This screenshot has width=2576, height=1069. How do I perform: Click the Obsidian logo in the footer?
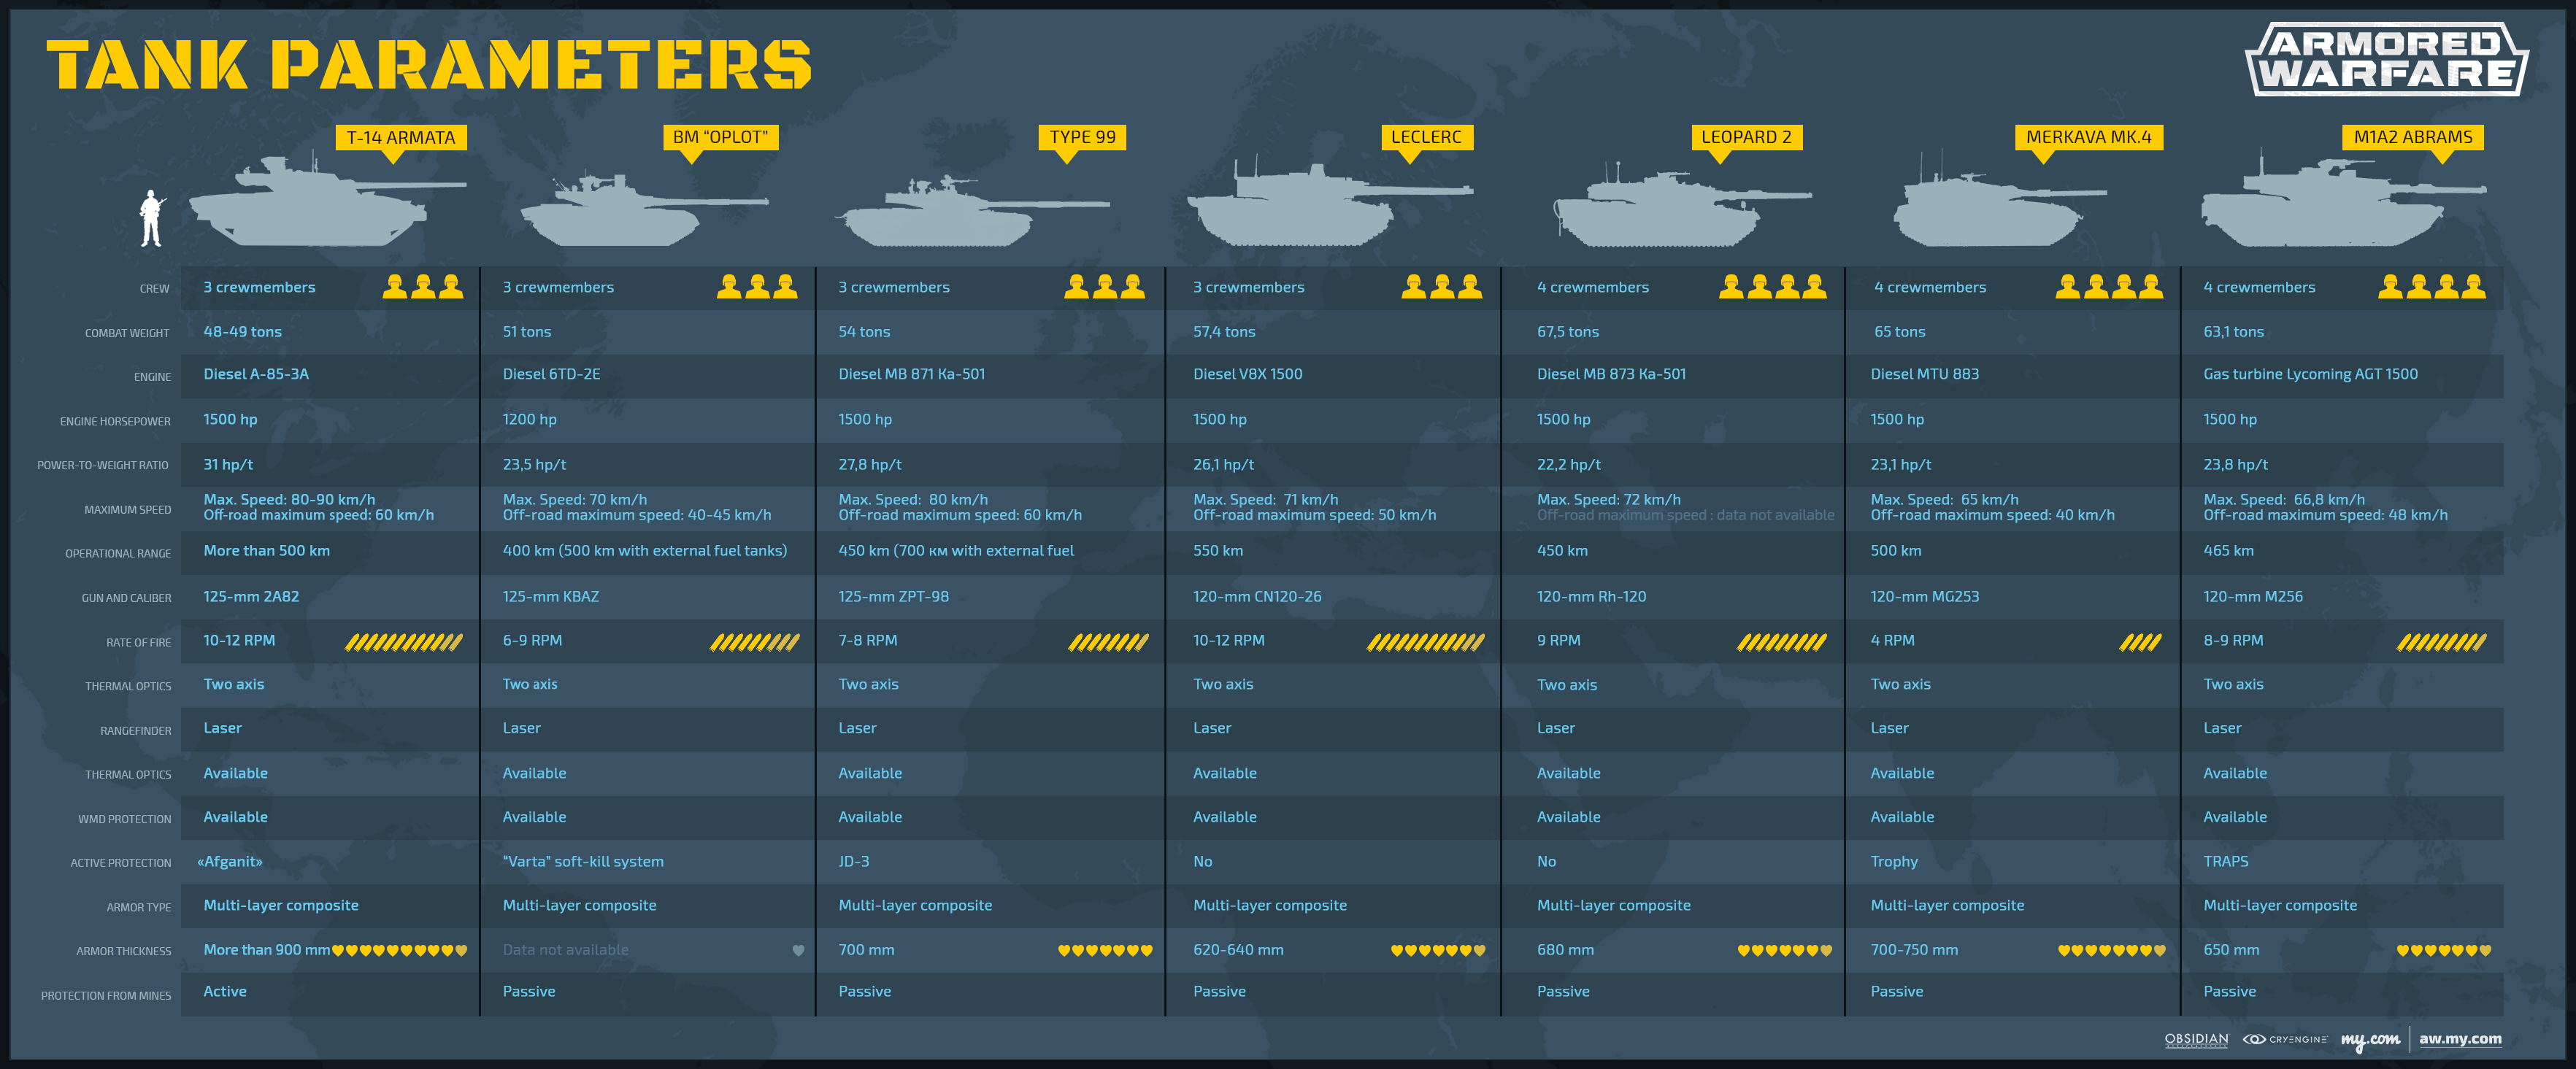tap(2196, 1040)
